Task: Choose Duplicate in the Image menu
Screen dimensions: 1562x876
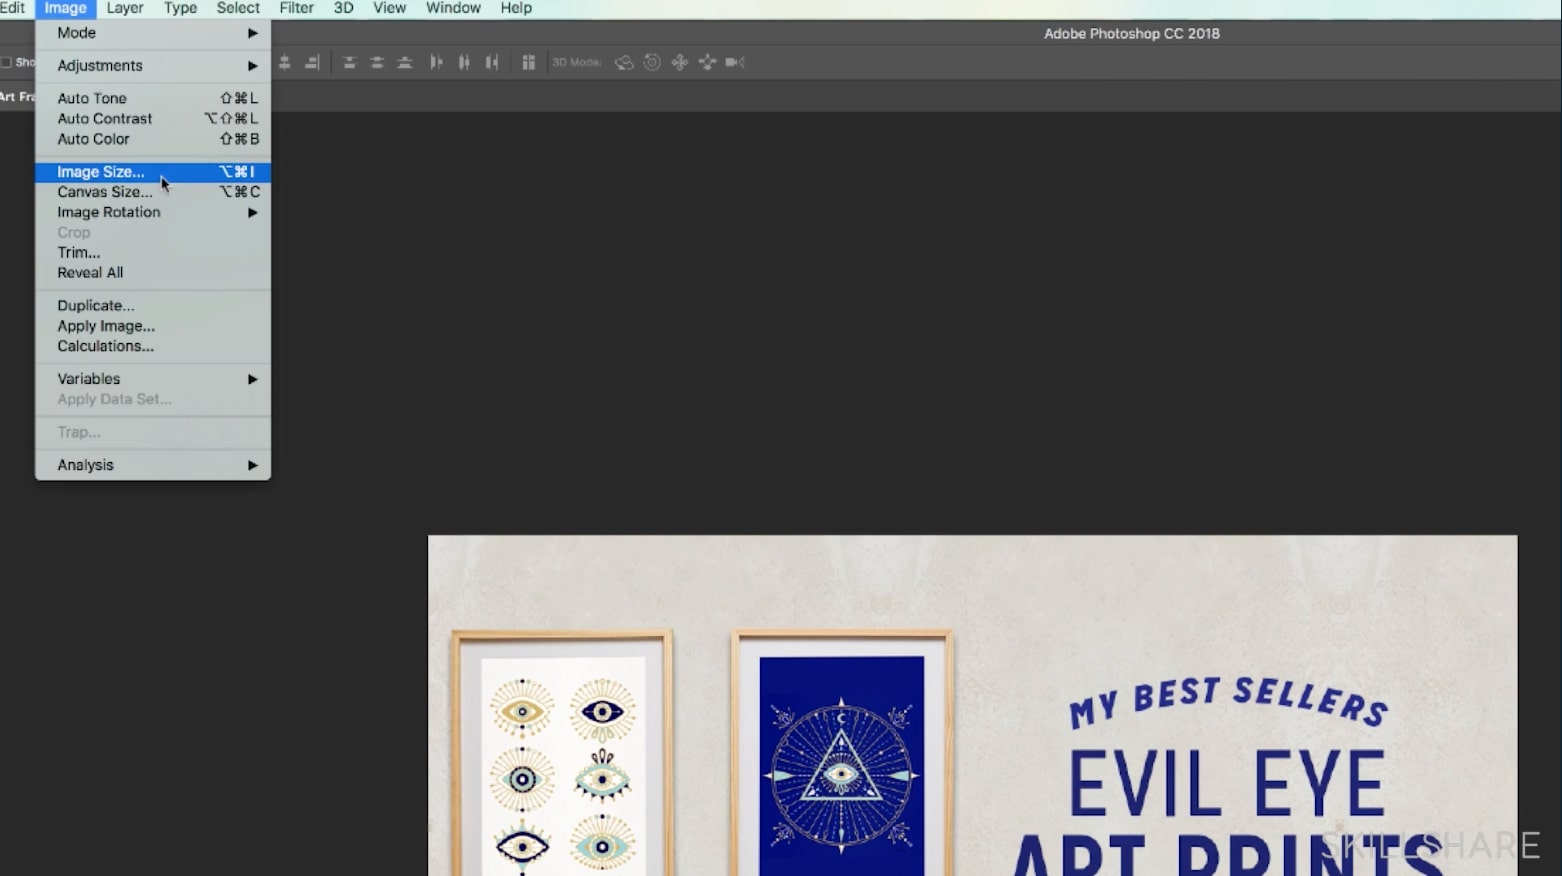Action: (x=152, y=306)
